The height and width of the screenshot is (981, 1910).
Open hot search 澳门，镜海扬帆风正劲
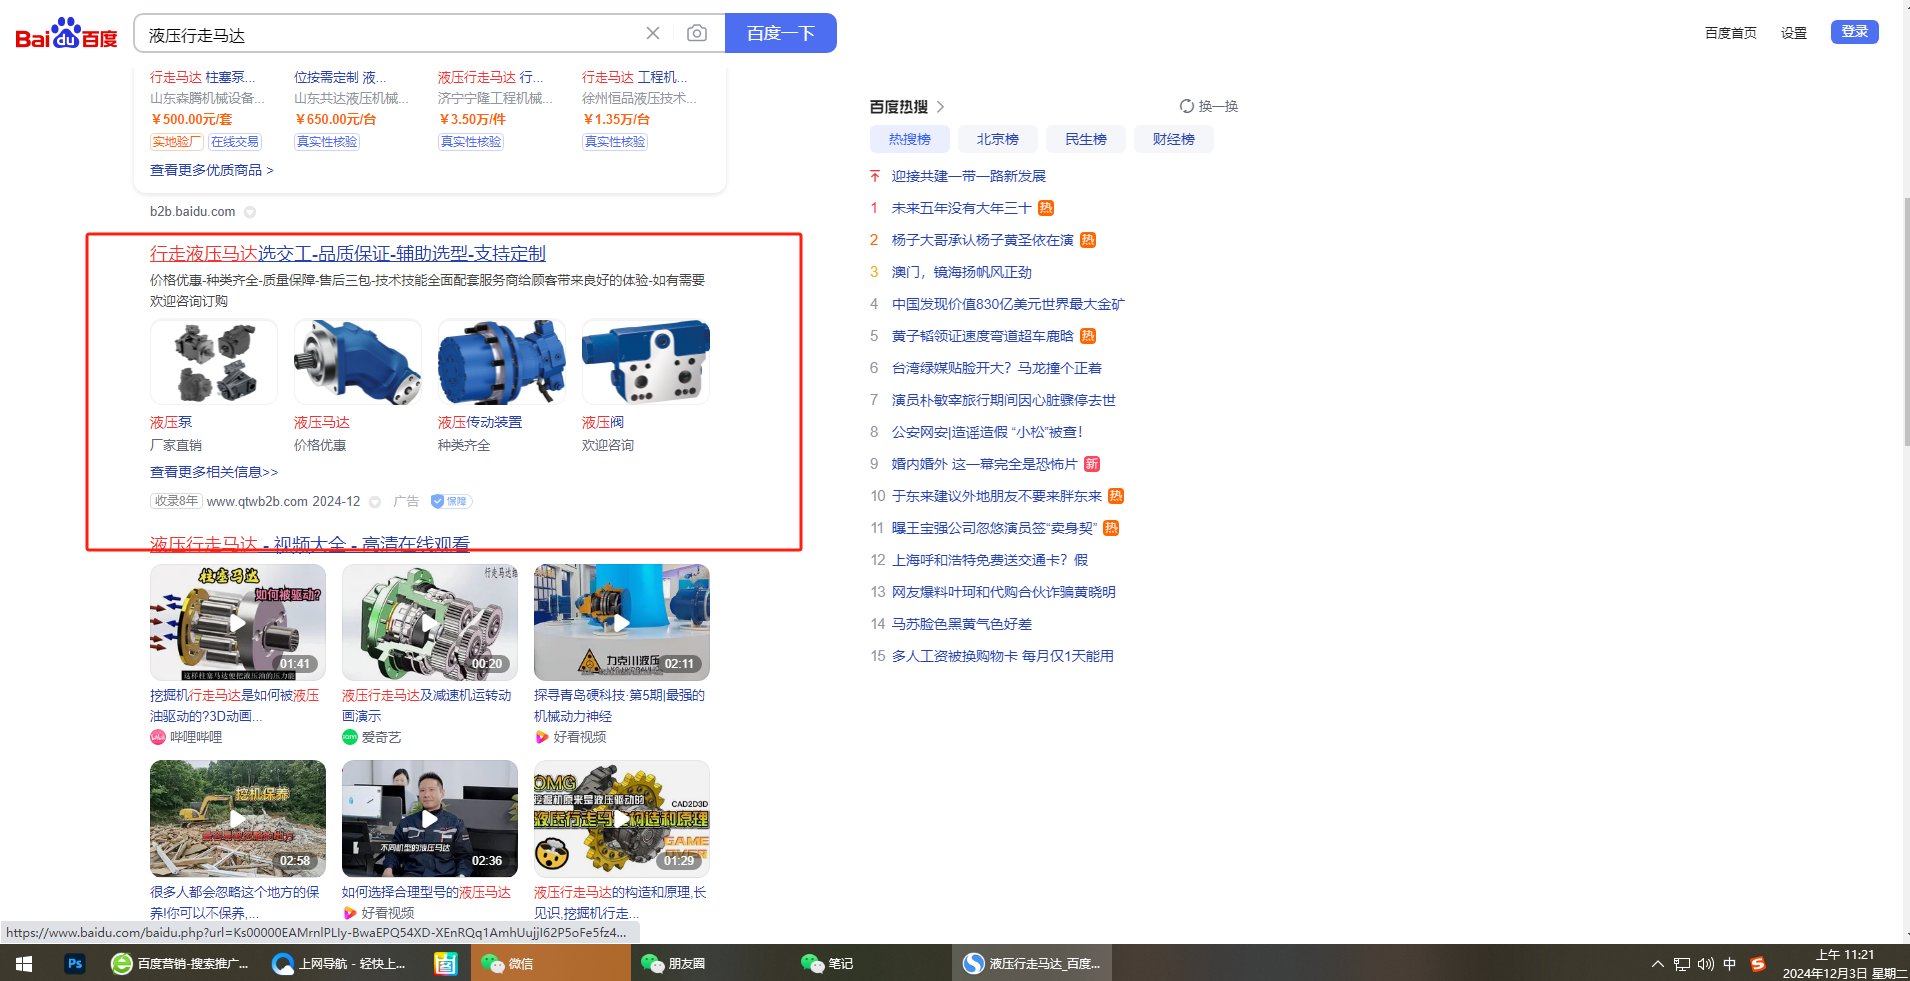coord(961,272)
